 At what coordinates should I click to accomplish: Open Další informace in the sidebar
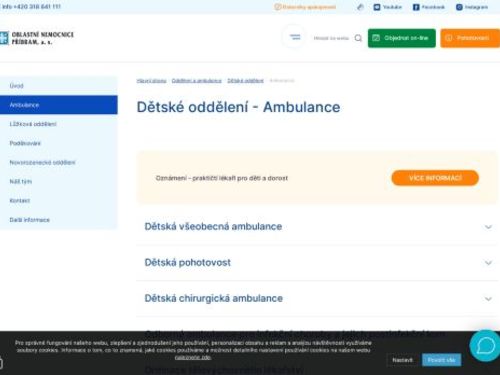[59, 220]
